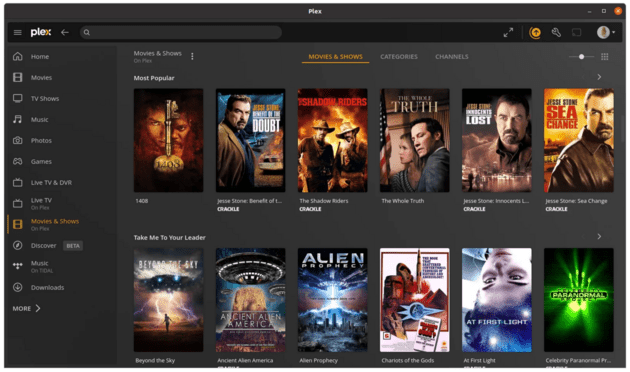This screenshot has width=630, height=372.
Task: Open Celebrity Paranormal Project poster
Action: [579, 300]
